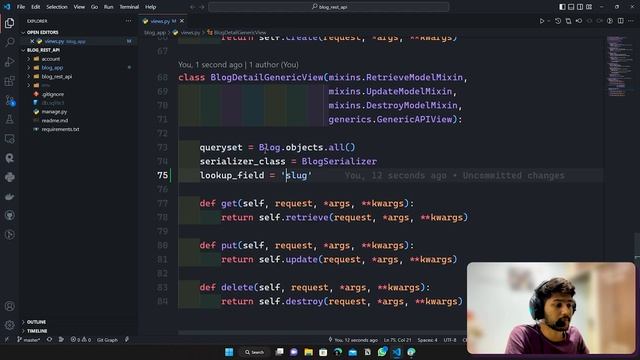This screenshot has width=640, height=360.
Task: Go back with the navigation arrow in the title bar
Action: (193, 7)
